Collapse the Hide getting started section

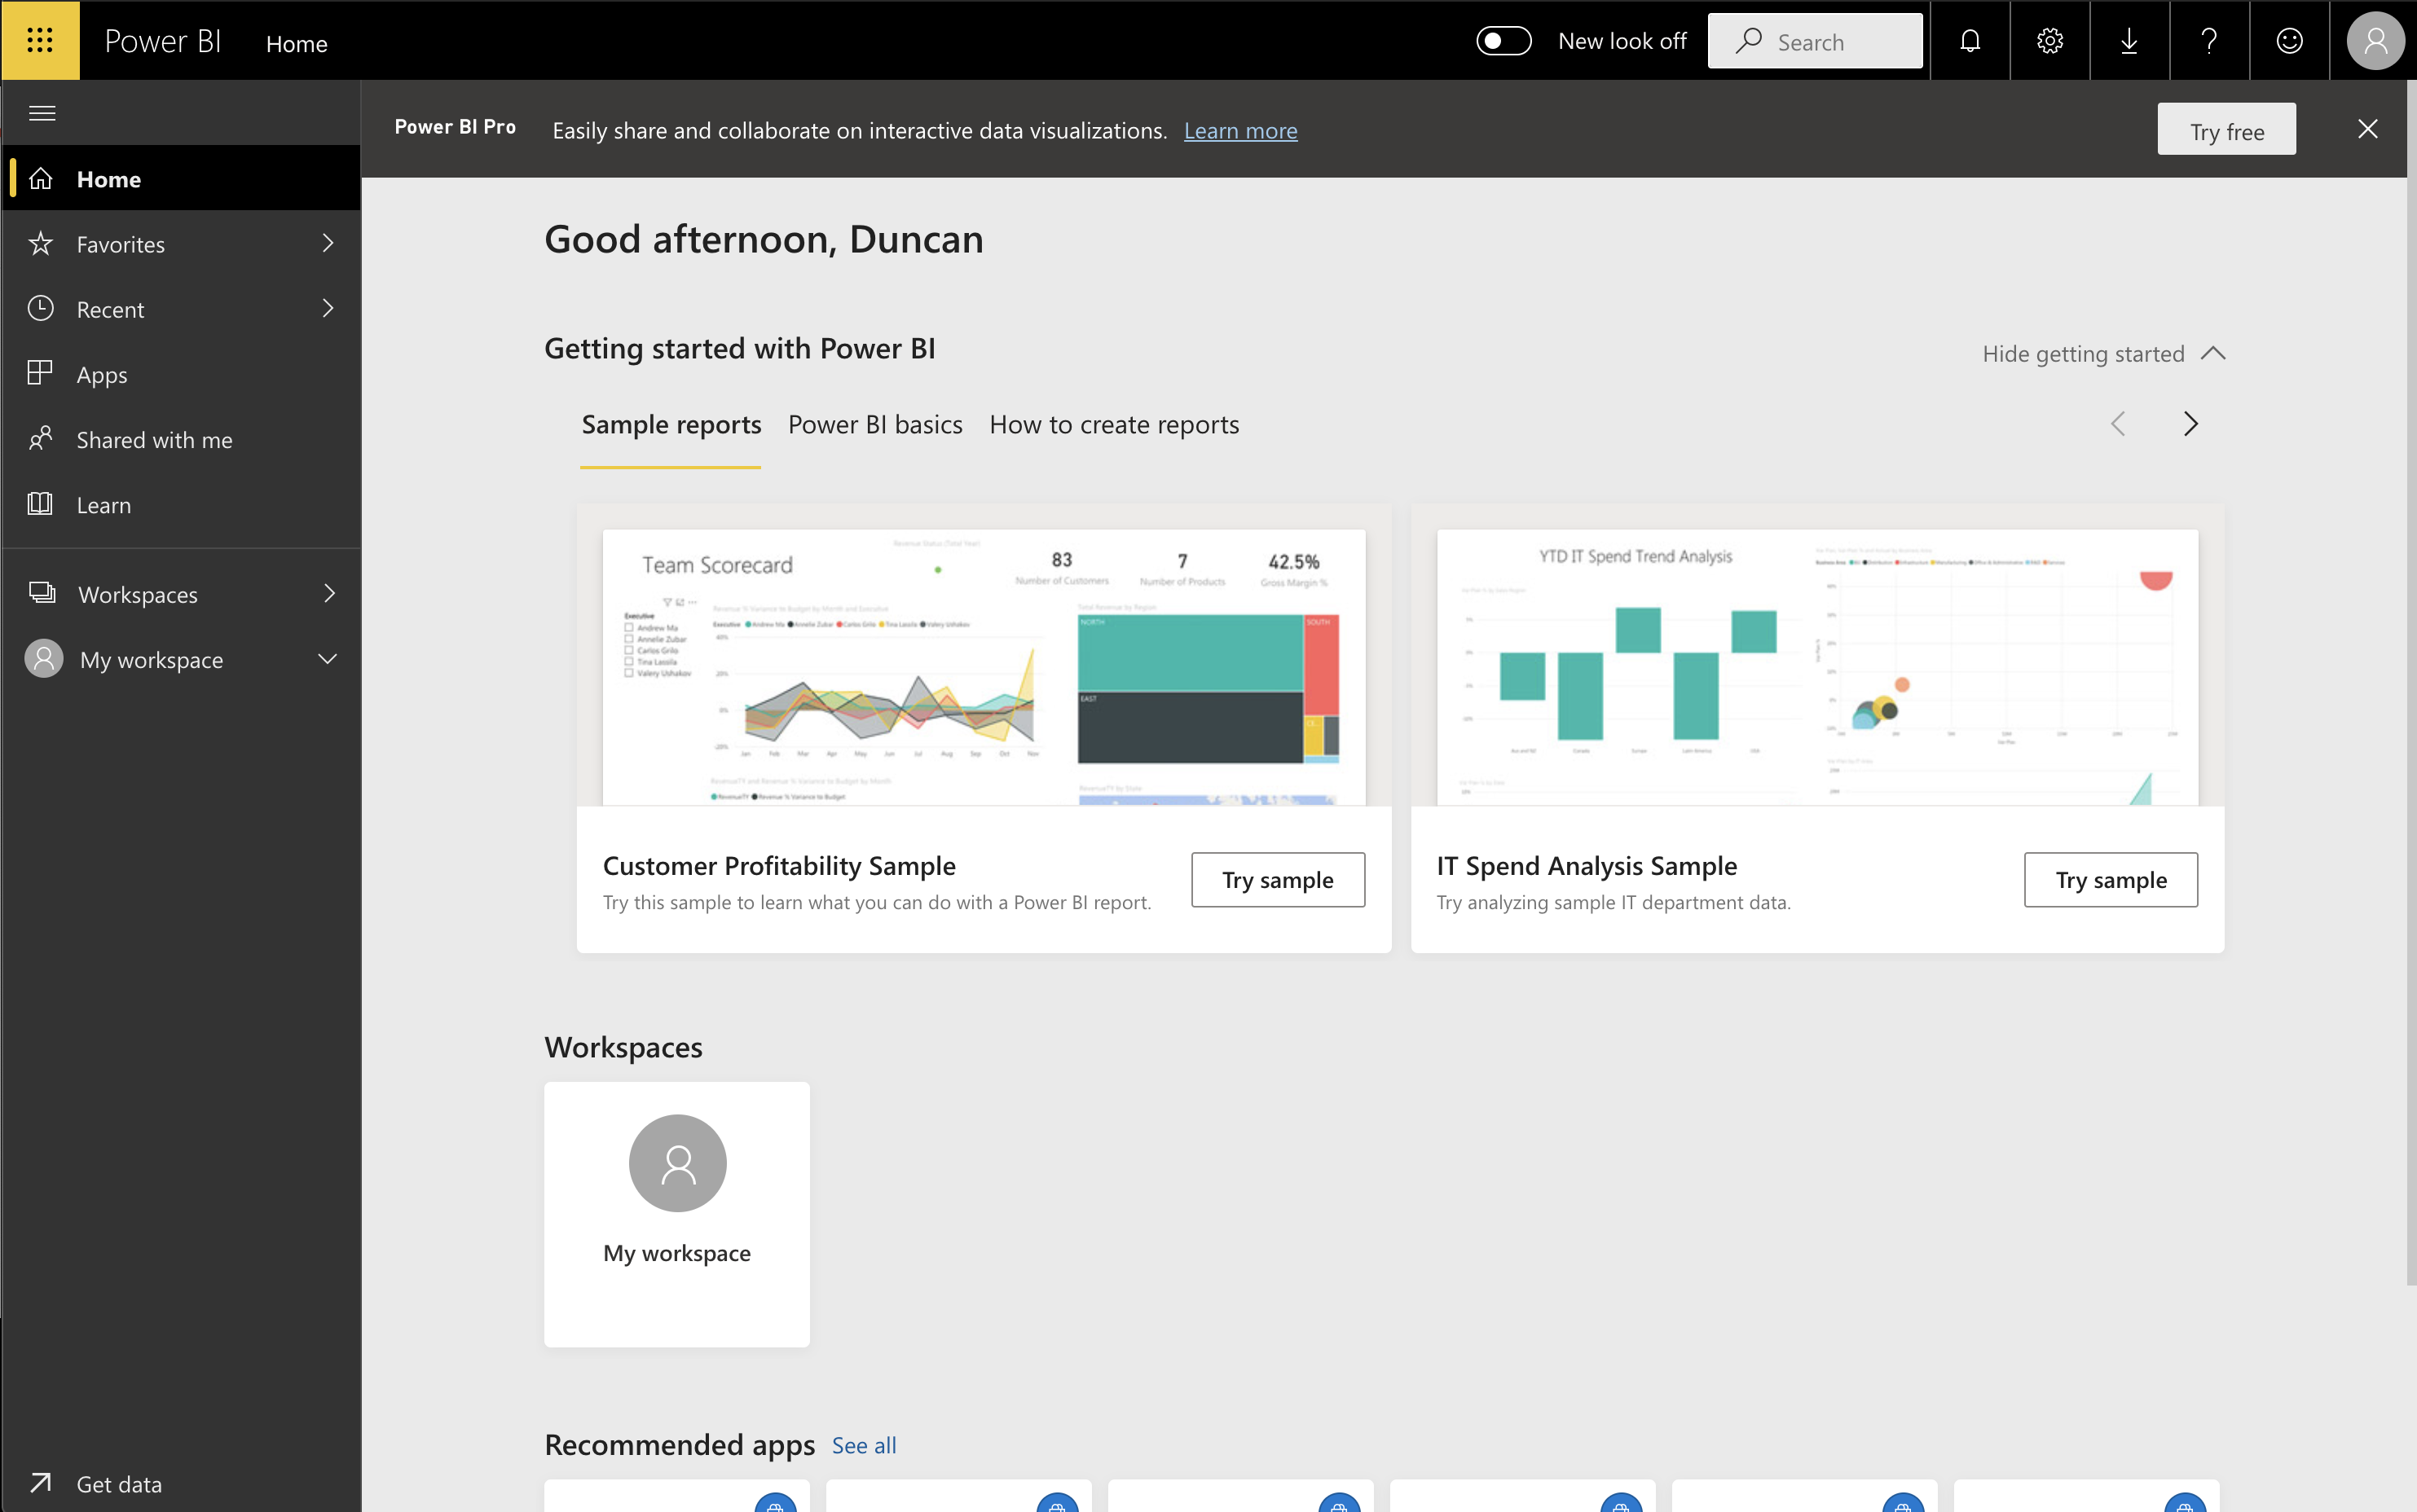2103,353
